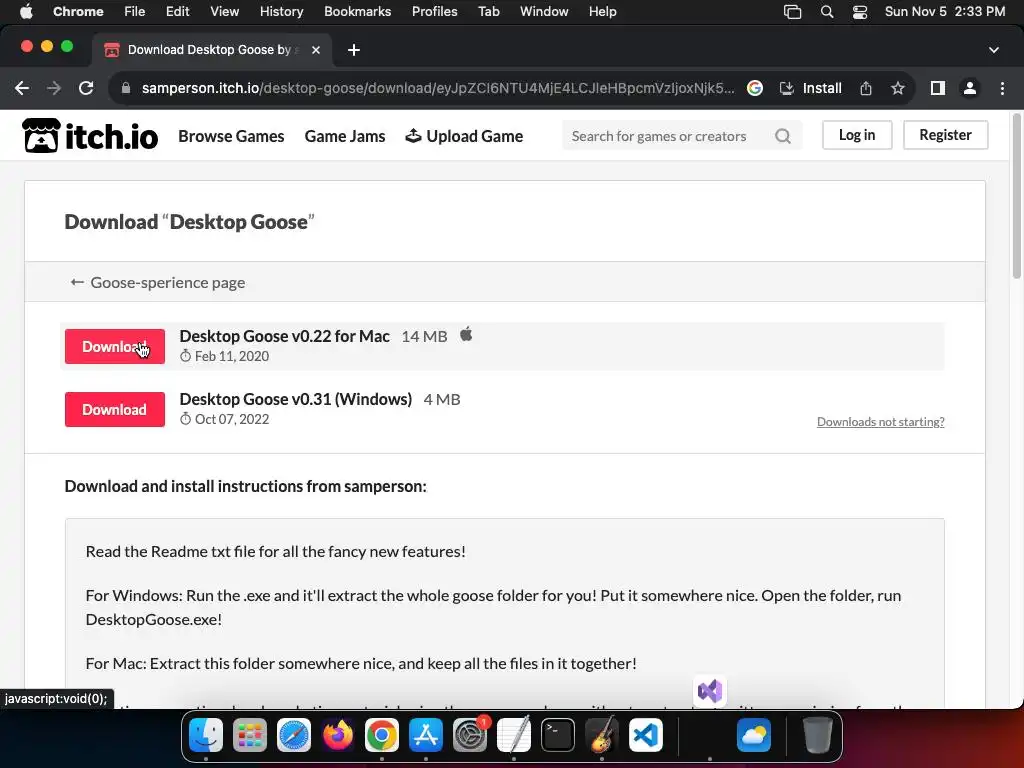Open Visual Studio Code from the Dock
The width and height of the screenshot is (1024, 768).
pos(646,735)
